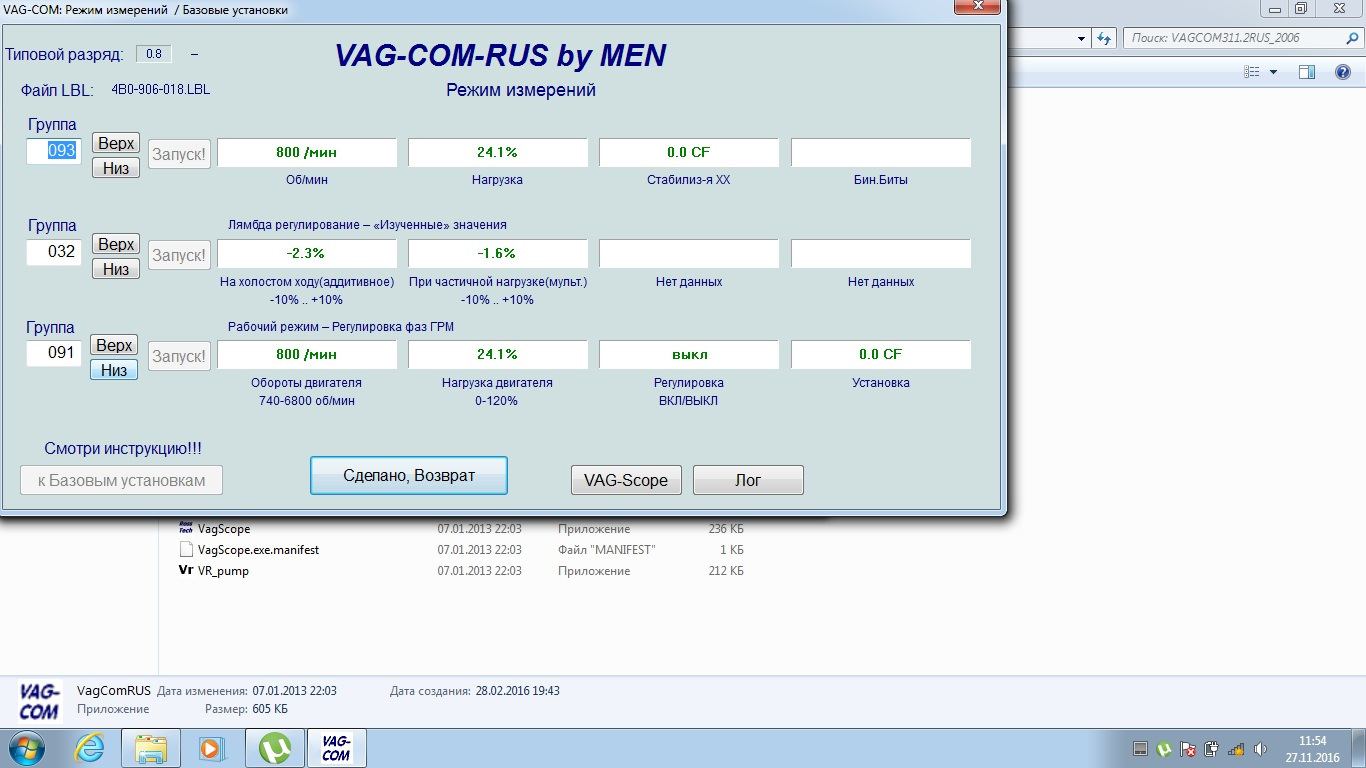This screenshot has height=768, width=1366.
Task: Toggle the Explorer preview pane icon
Action: pos(1307,72)
